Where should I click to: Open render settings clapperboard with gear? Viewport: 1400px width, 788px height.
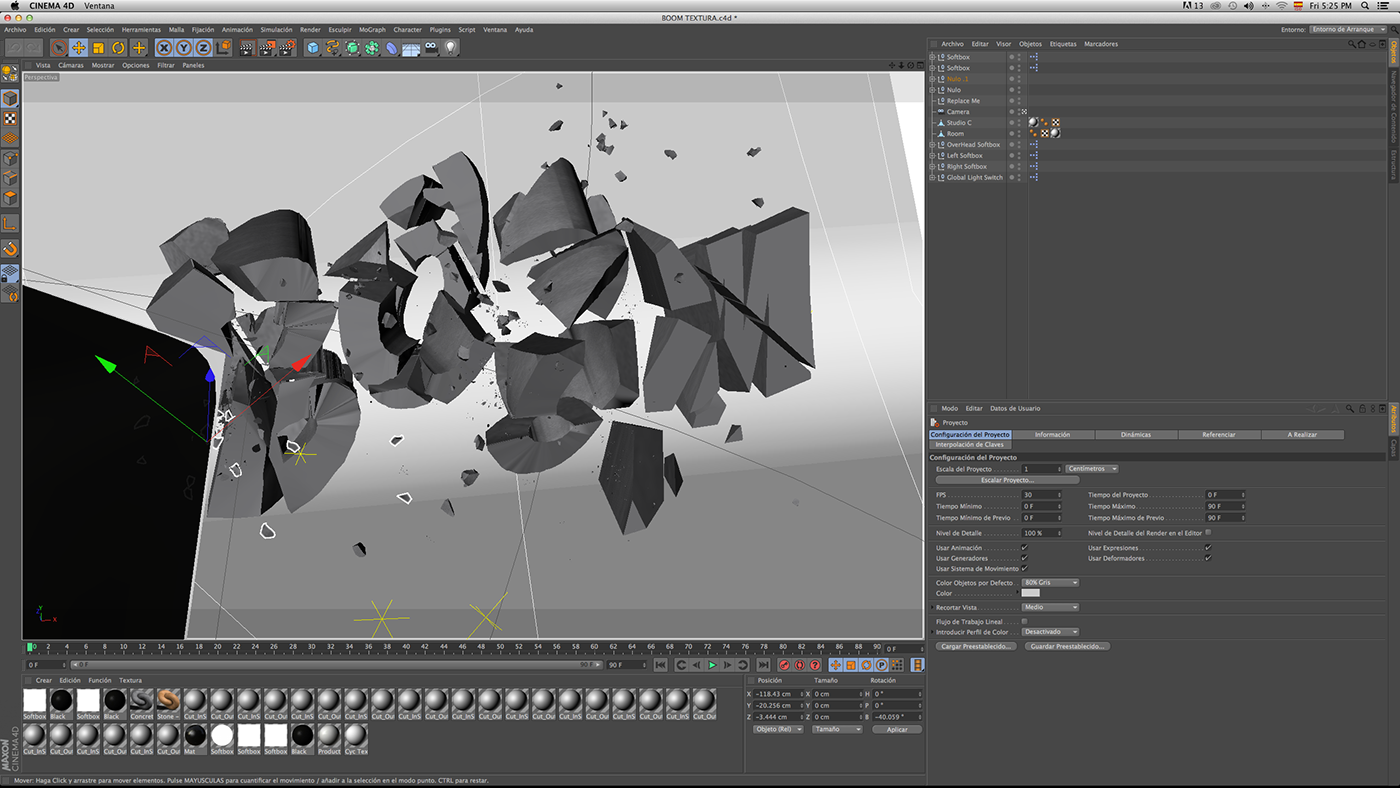point(287,48)
